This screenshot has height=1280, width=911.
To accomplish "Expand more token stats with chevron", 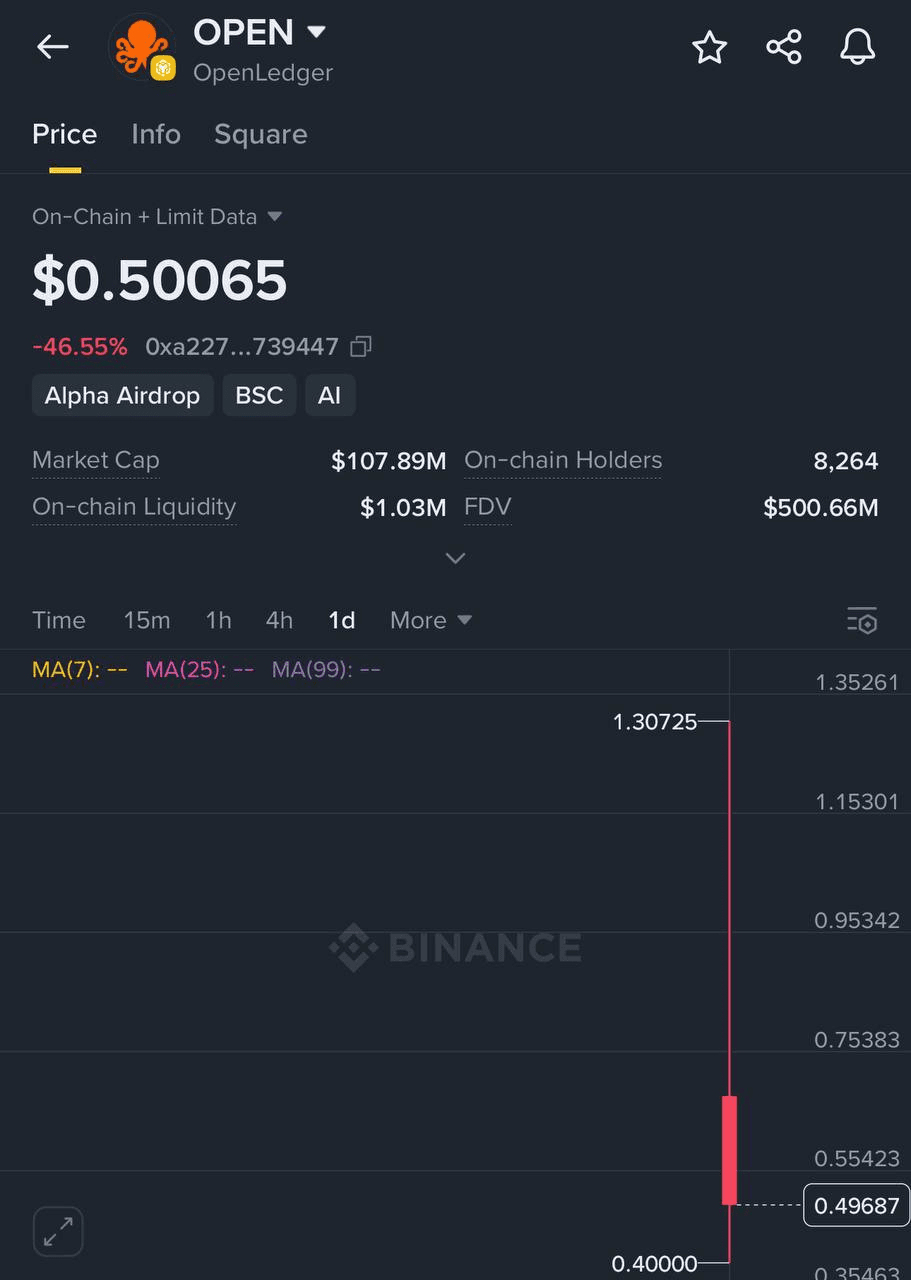I will (x=455, y=558).
